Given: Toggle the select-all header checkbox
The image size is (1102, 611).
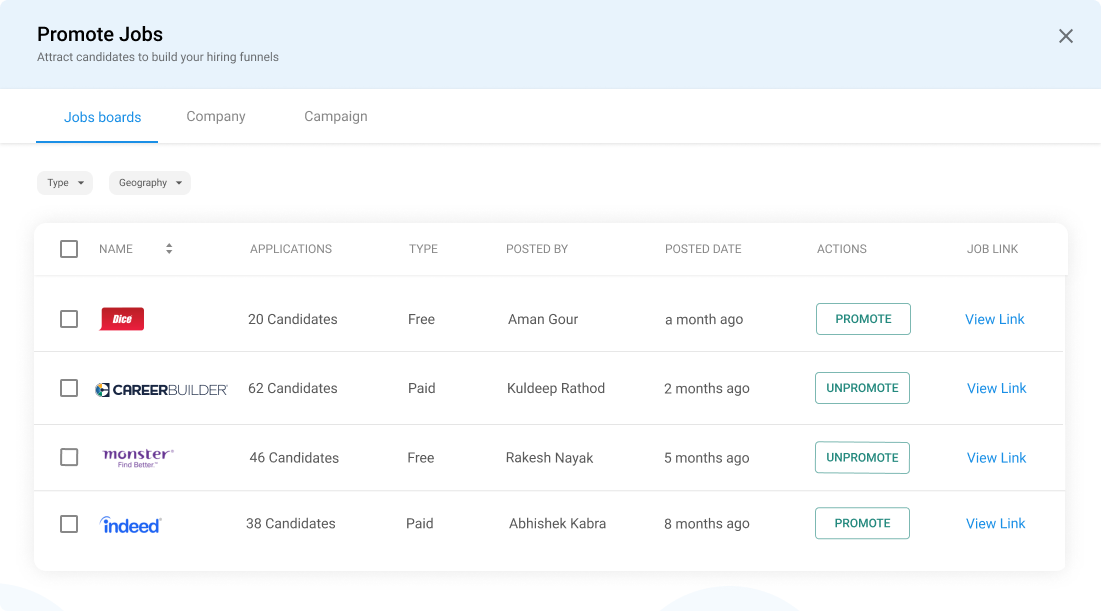Looking at the screenshot, I should point(69,249).
